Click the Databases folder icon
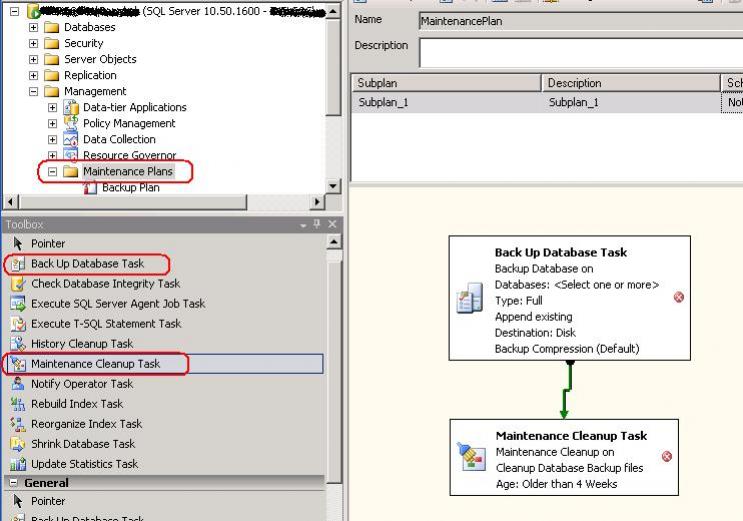The image size is (743, 521). tap(51, 27)
